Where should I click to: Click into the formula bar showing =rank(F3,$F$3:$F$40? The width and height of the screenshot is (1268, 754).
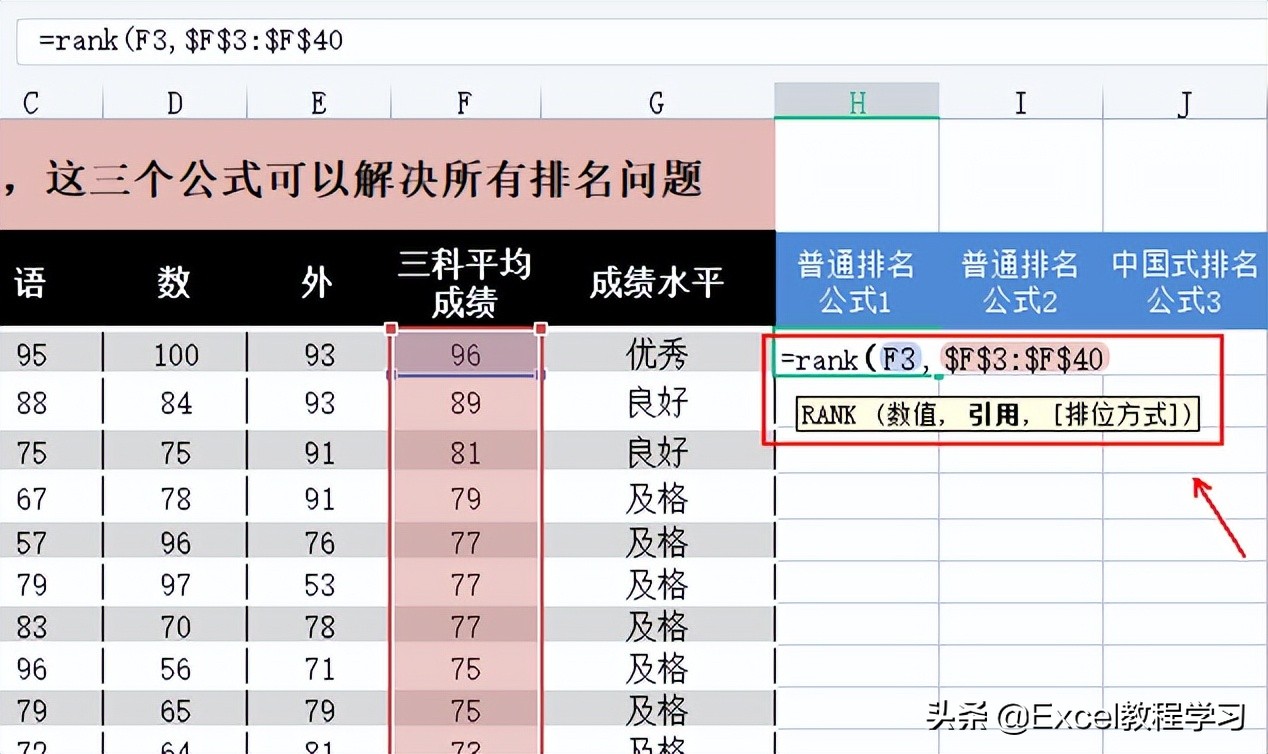tap(640, 41)
